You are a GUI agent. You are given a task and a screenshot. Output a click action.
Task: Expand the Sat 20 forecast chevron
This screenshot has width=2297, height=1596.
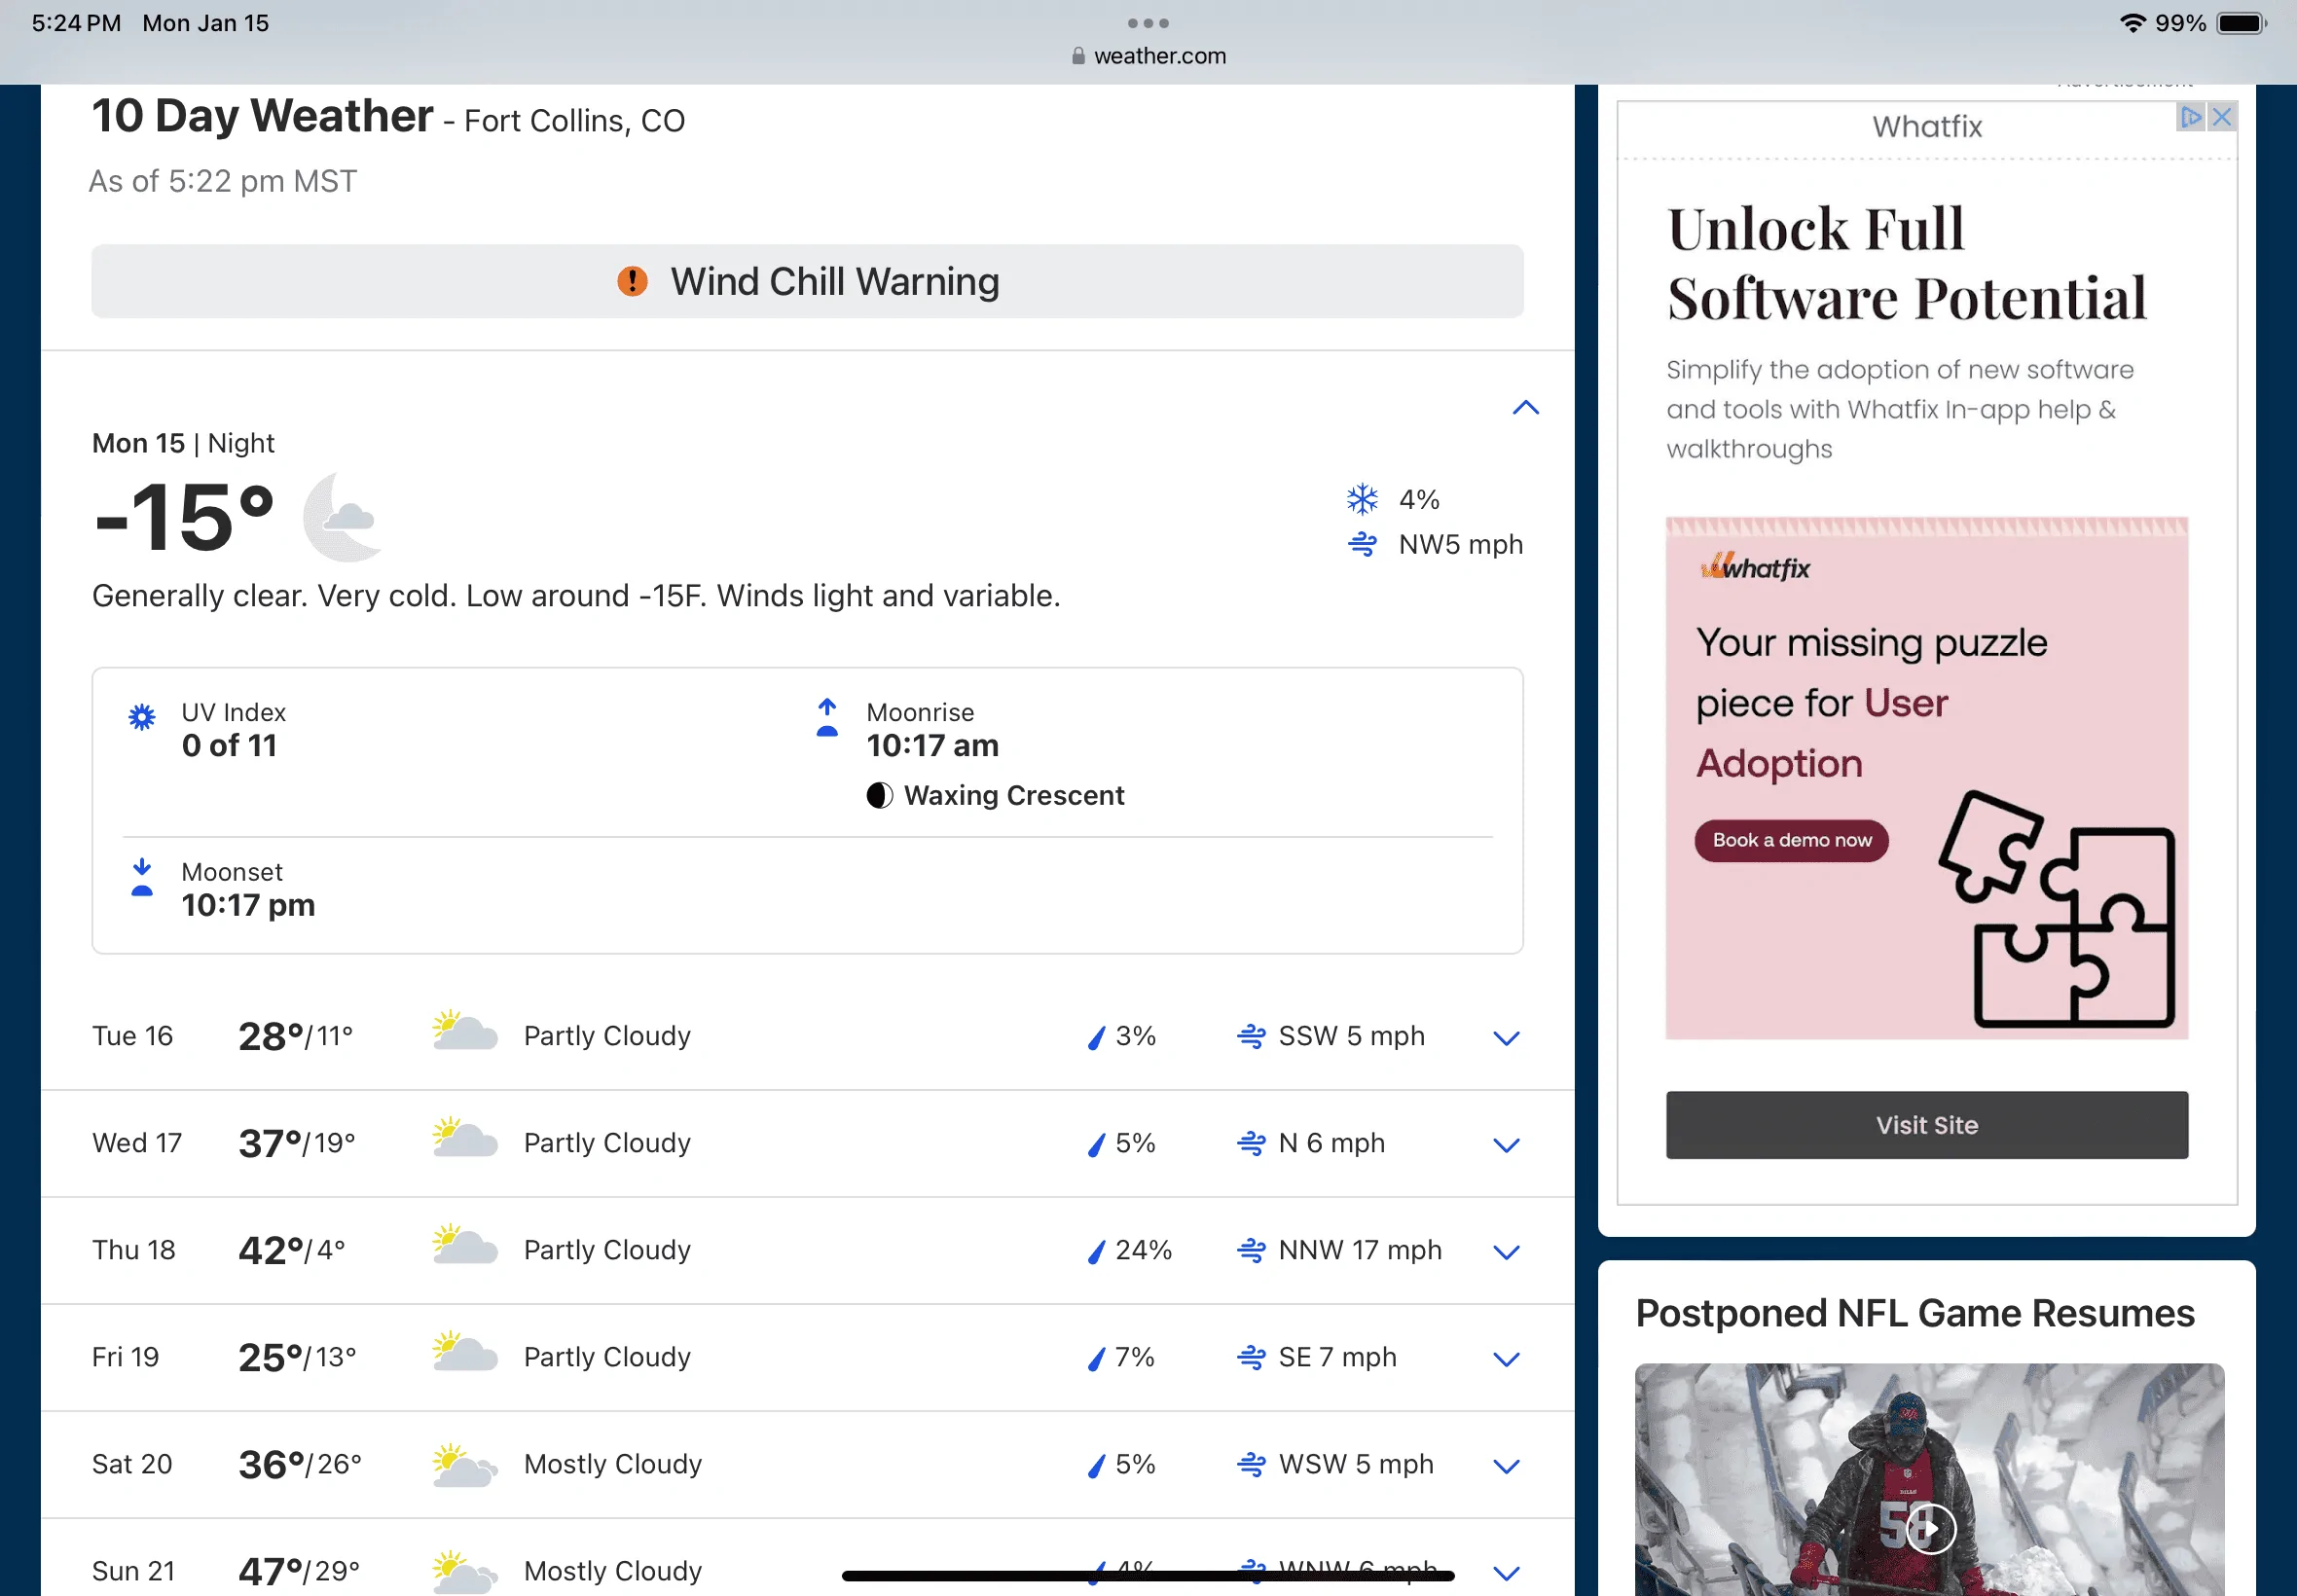click(1506, 1466)
